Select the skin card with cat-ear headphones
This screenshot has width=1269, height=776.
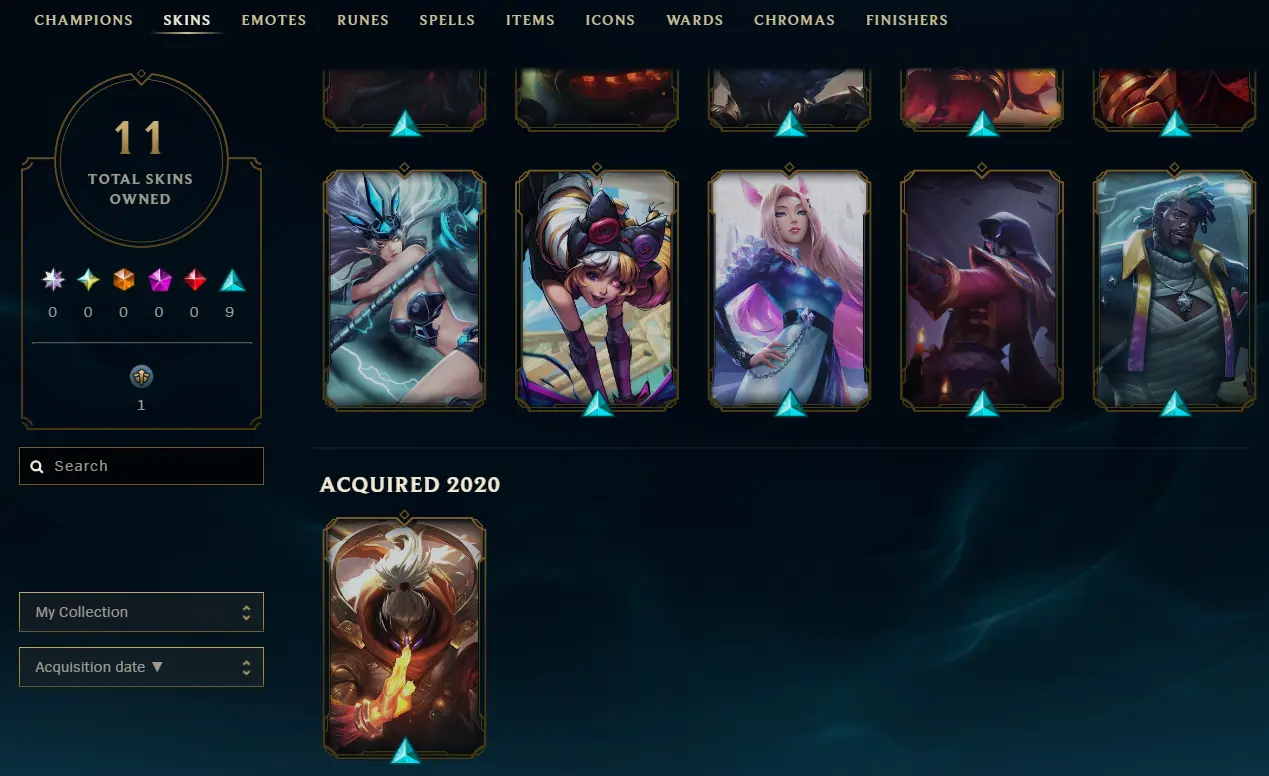click(597, 290)
